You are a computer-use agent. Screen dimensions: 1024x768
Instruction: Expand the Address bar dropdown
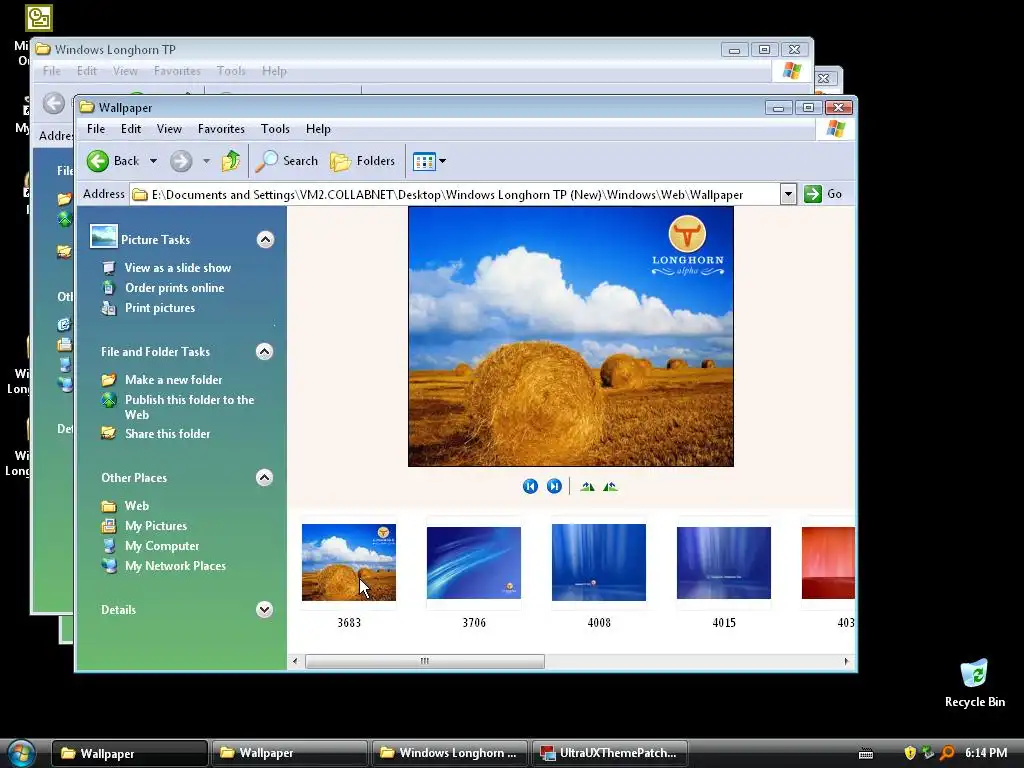[788, 194]
